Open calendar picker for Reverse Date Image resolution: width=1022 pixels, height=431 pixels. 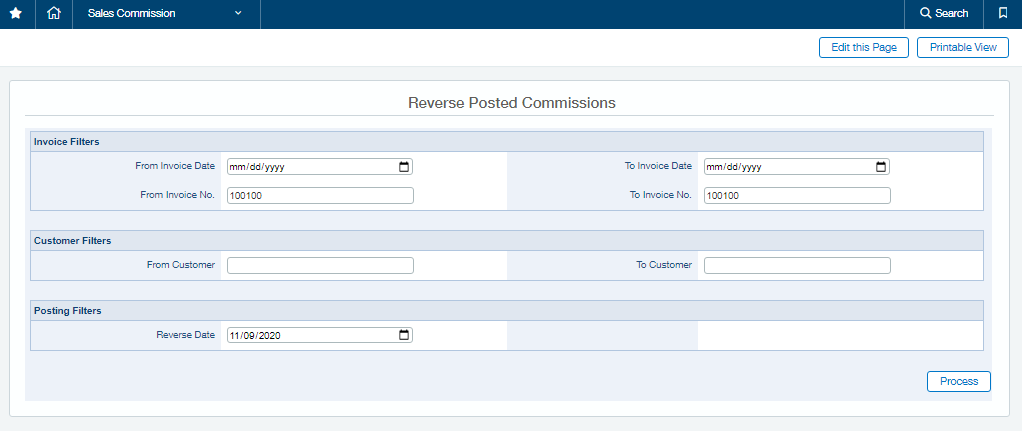403,335
